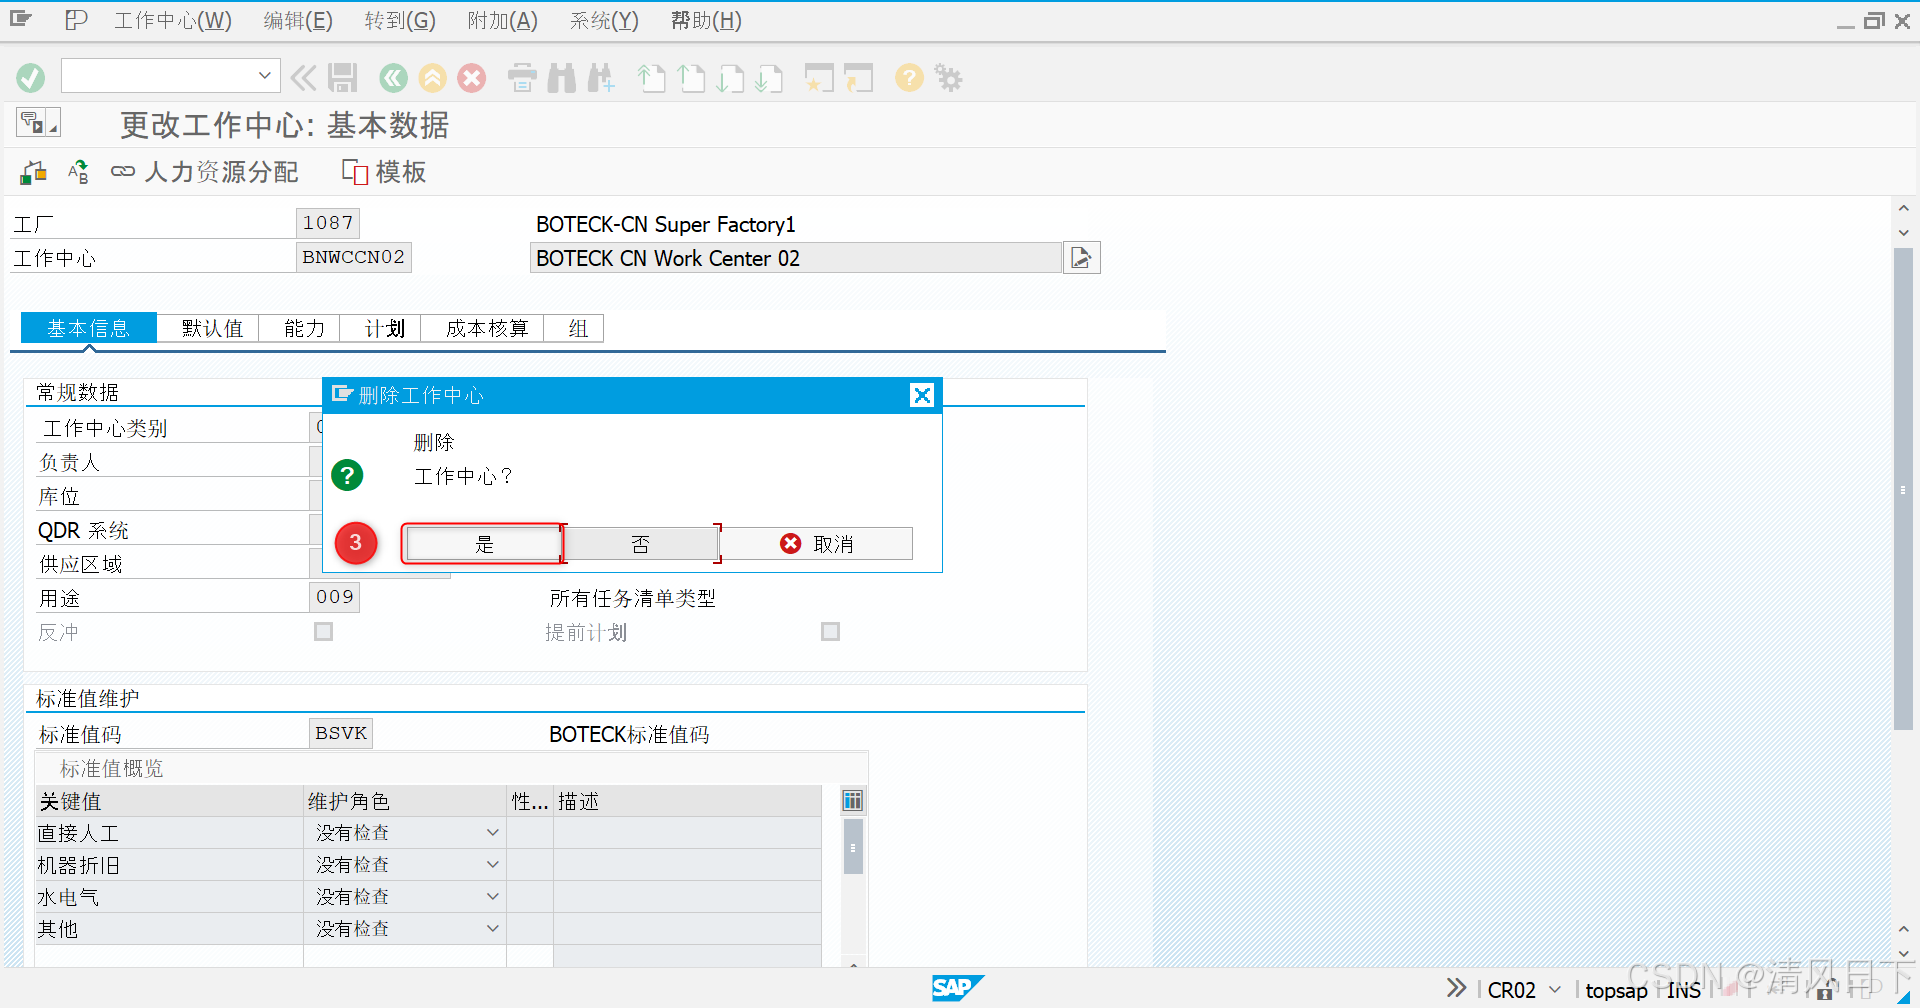This screenshot has width=1920, height=1008.
Task: Click the green Enter checkmark icon
Action: (x=30, y=78)
